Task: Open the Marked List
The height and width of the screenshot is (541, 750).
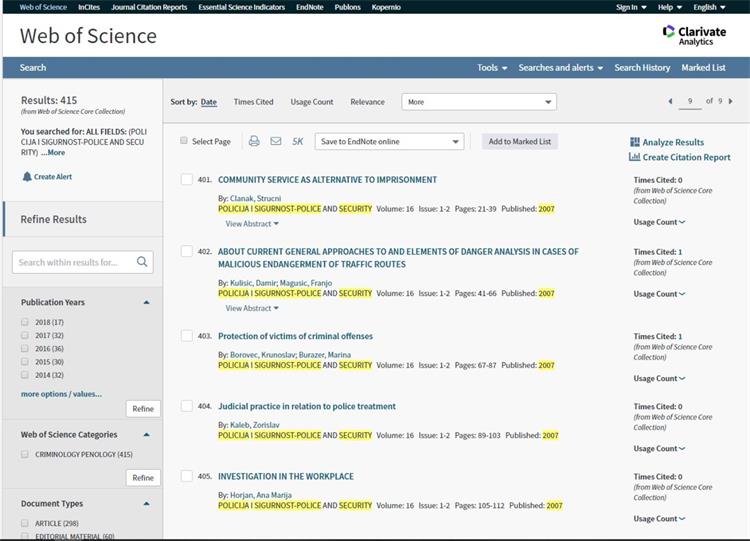Action: [x=703, y=67]
